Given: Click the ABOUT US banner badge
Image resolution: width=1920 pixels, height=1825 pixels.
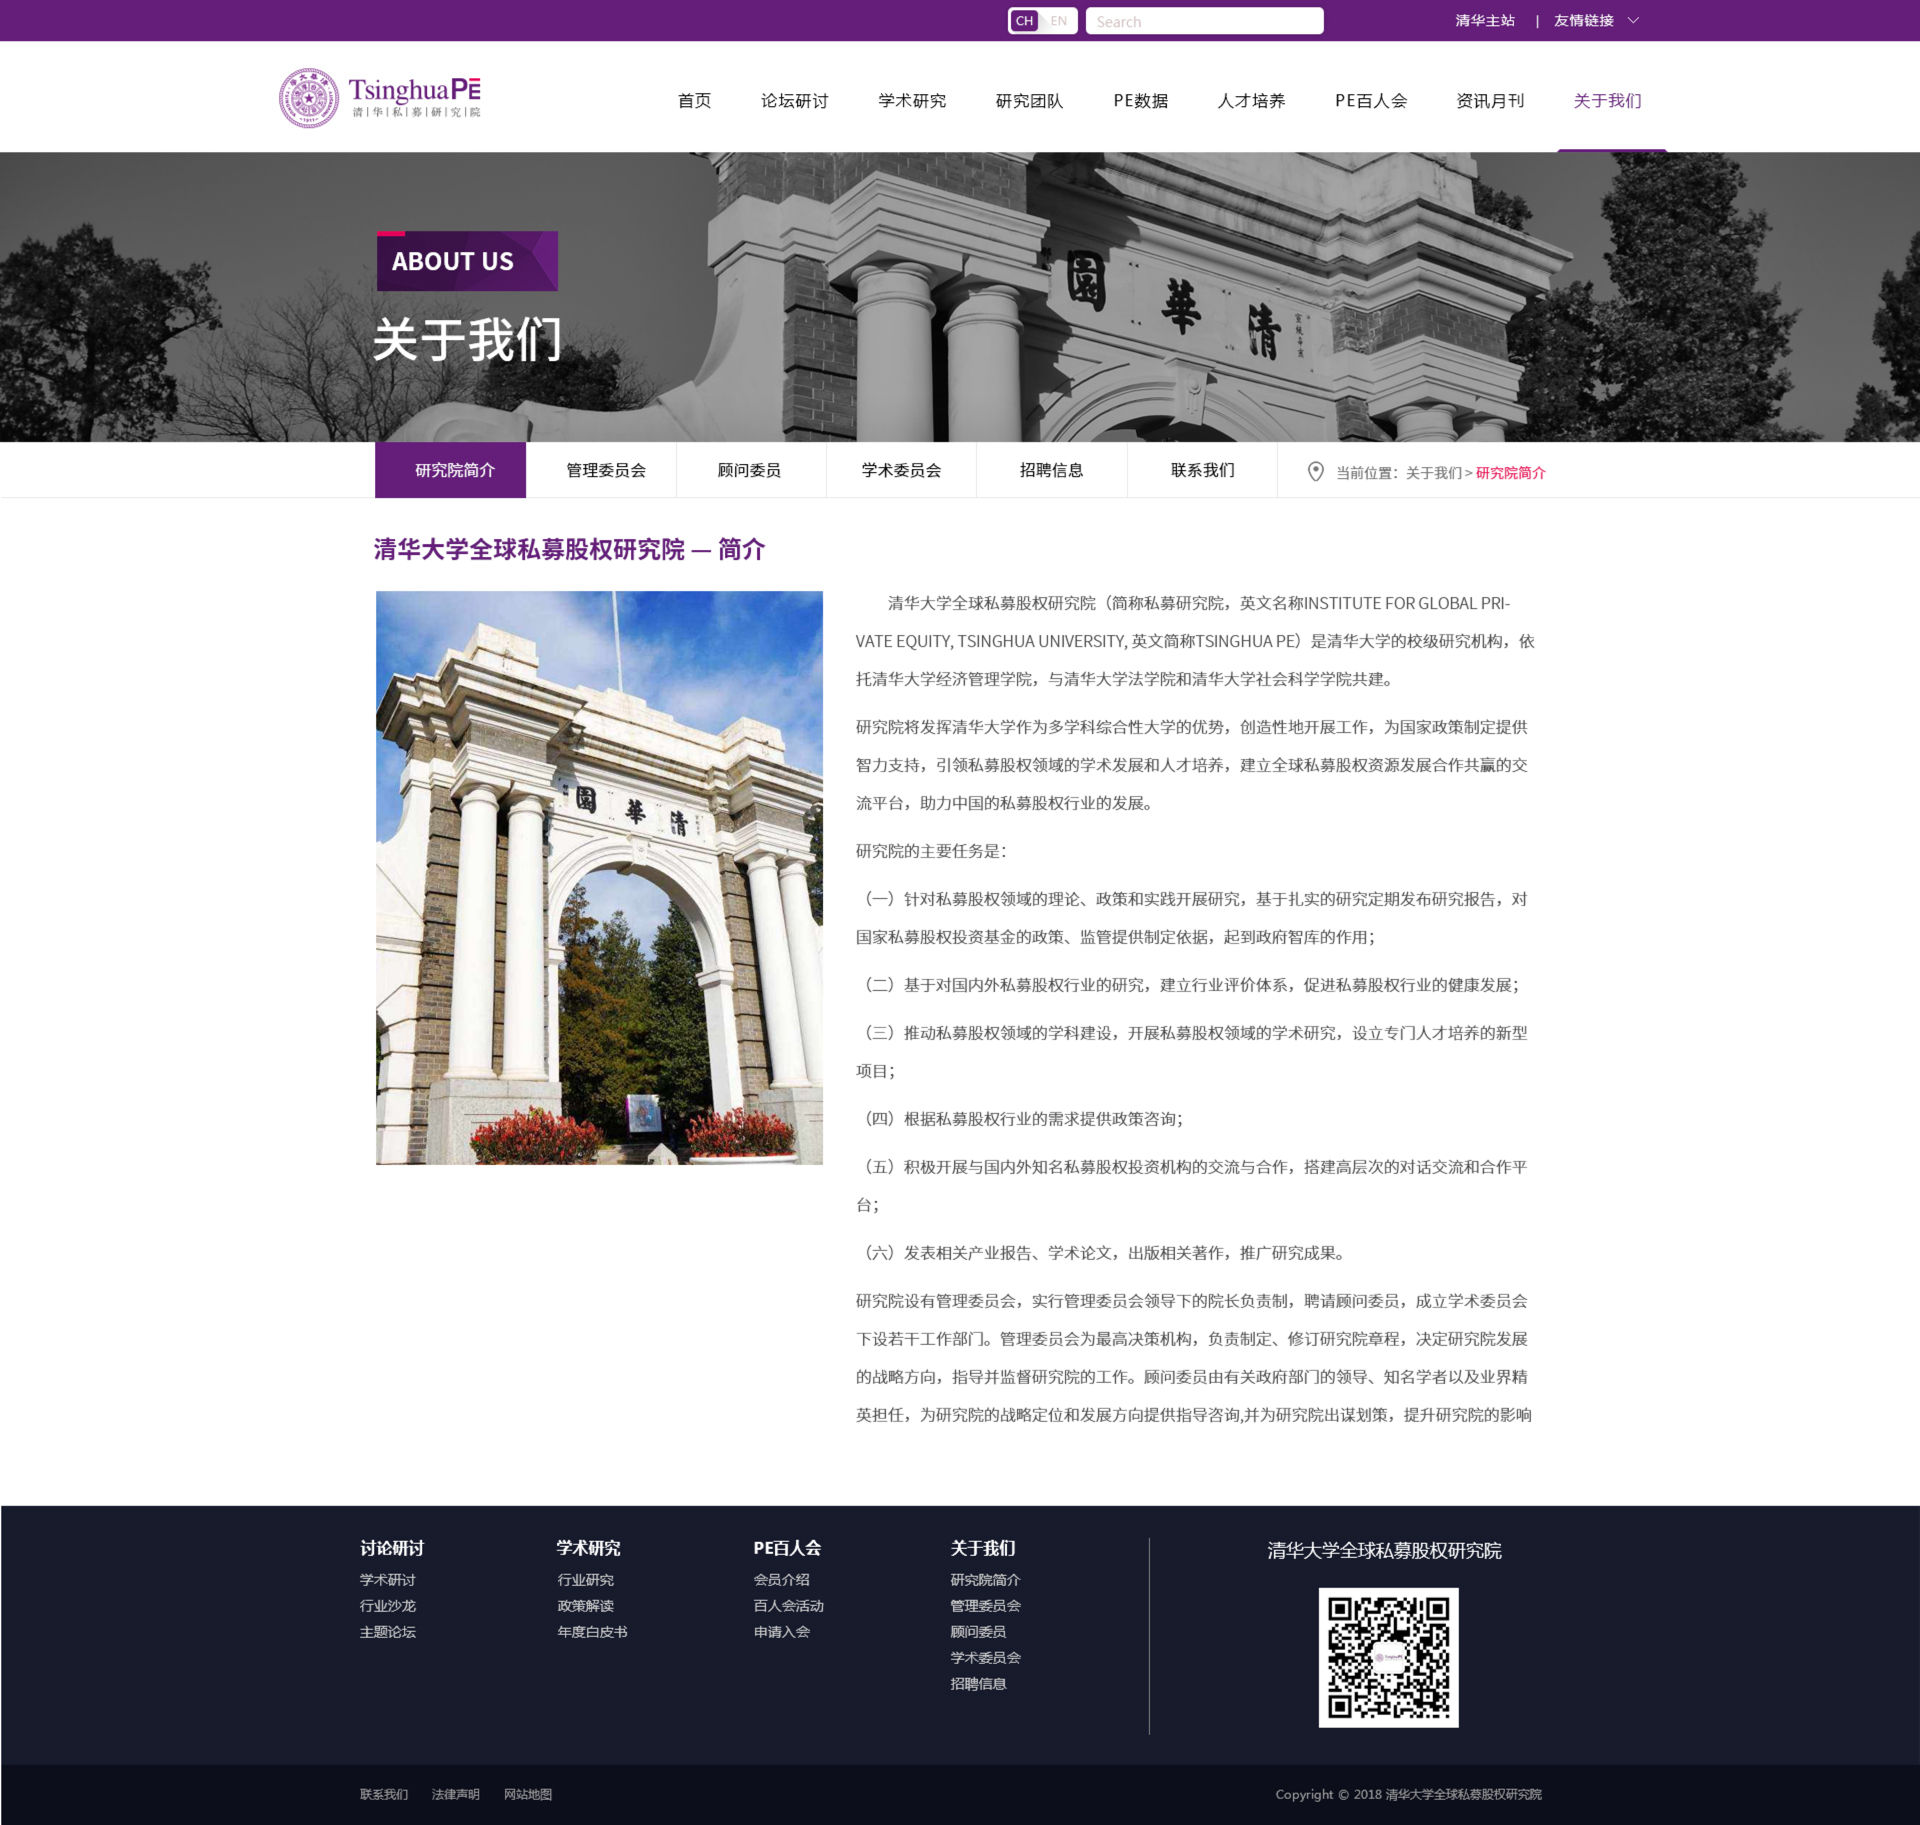Looking at the screenshot, I should (x=467, y=261).
